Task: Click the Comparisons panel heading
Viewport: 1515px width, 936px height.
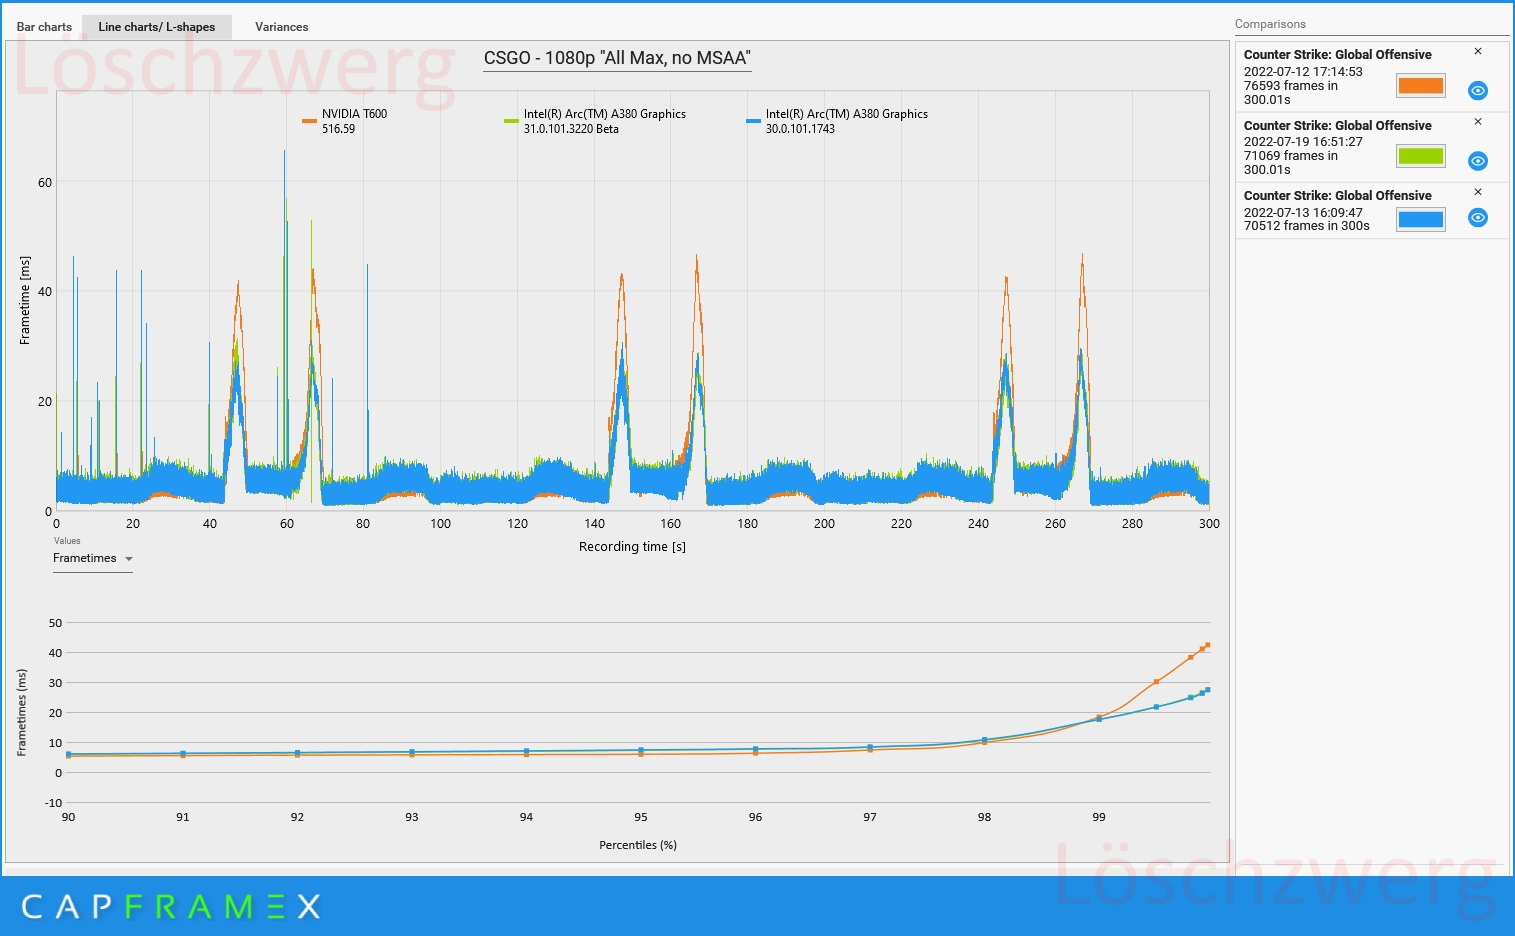Action: (x=1270, y=24)
